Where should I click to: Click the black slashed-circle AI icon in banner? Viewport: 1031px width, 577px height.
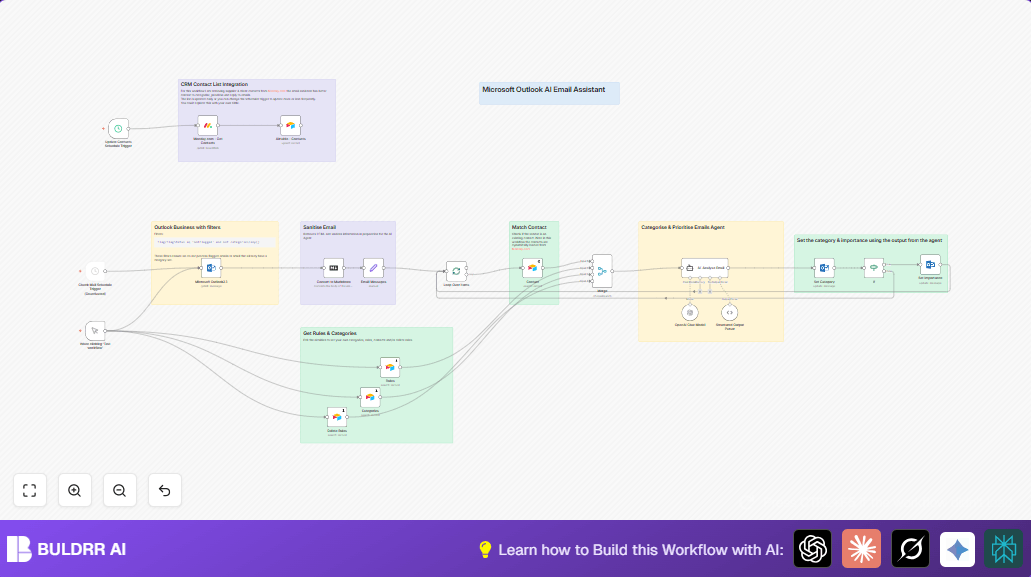tap(911, 549)
